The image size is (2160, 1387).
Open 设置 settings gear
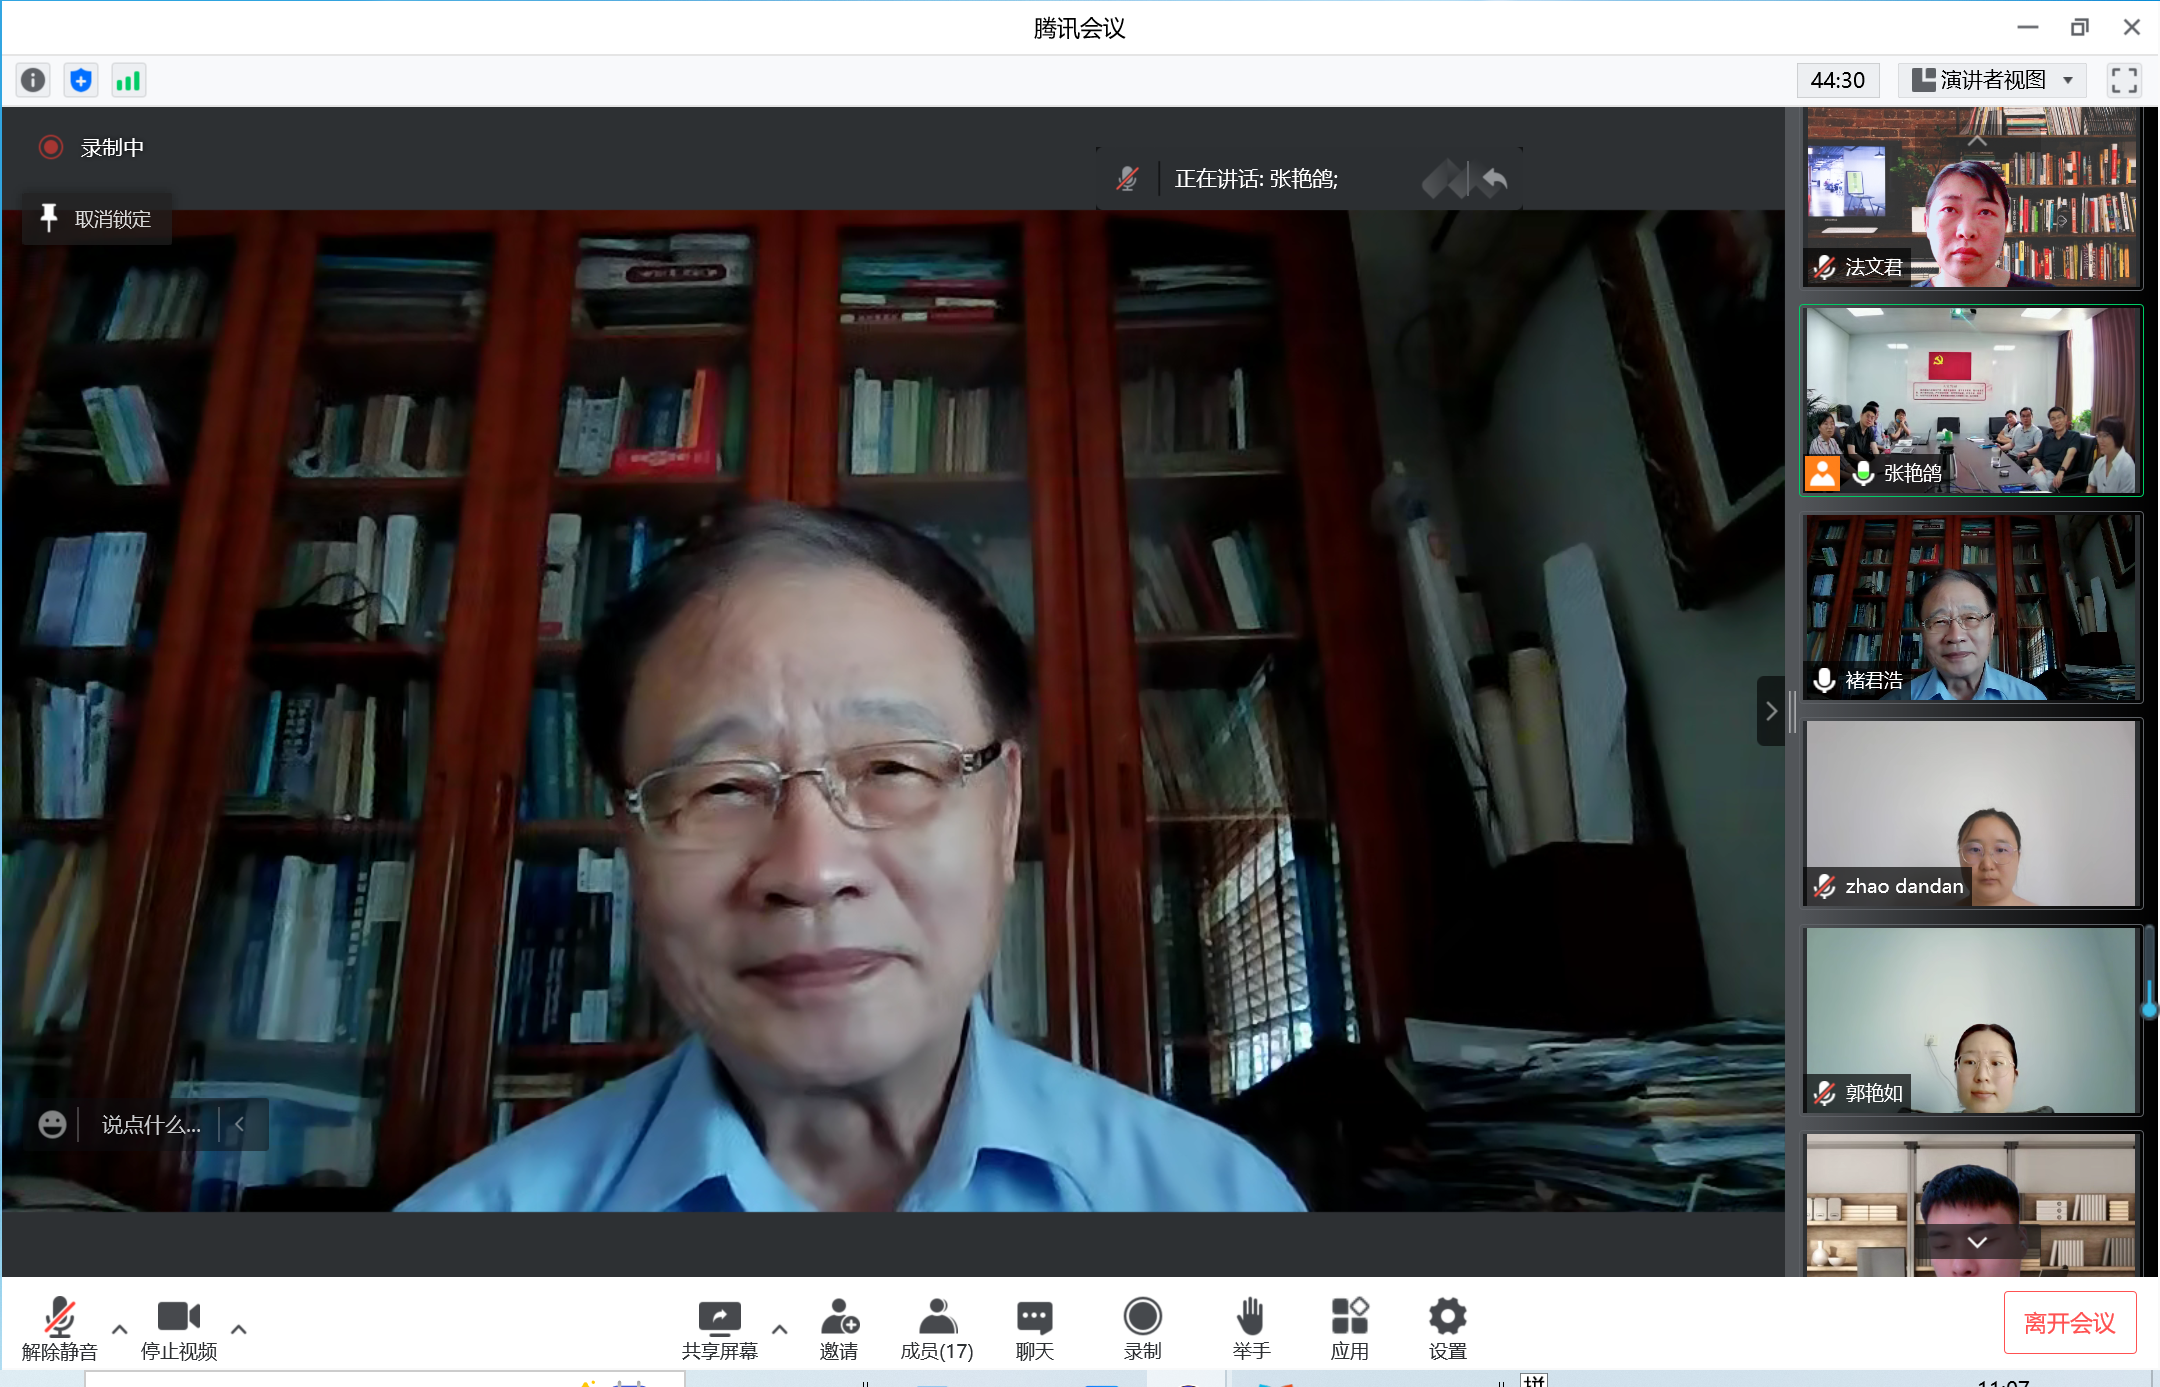1447,1329
